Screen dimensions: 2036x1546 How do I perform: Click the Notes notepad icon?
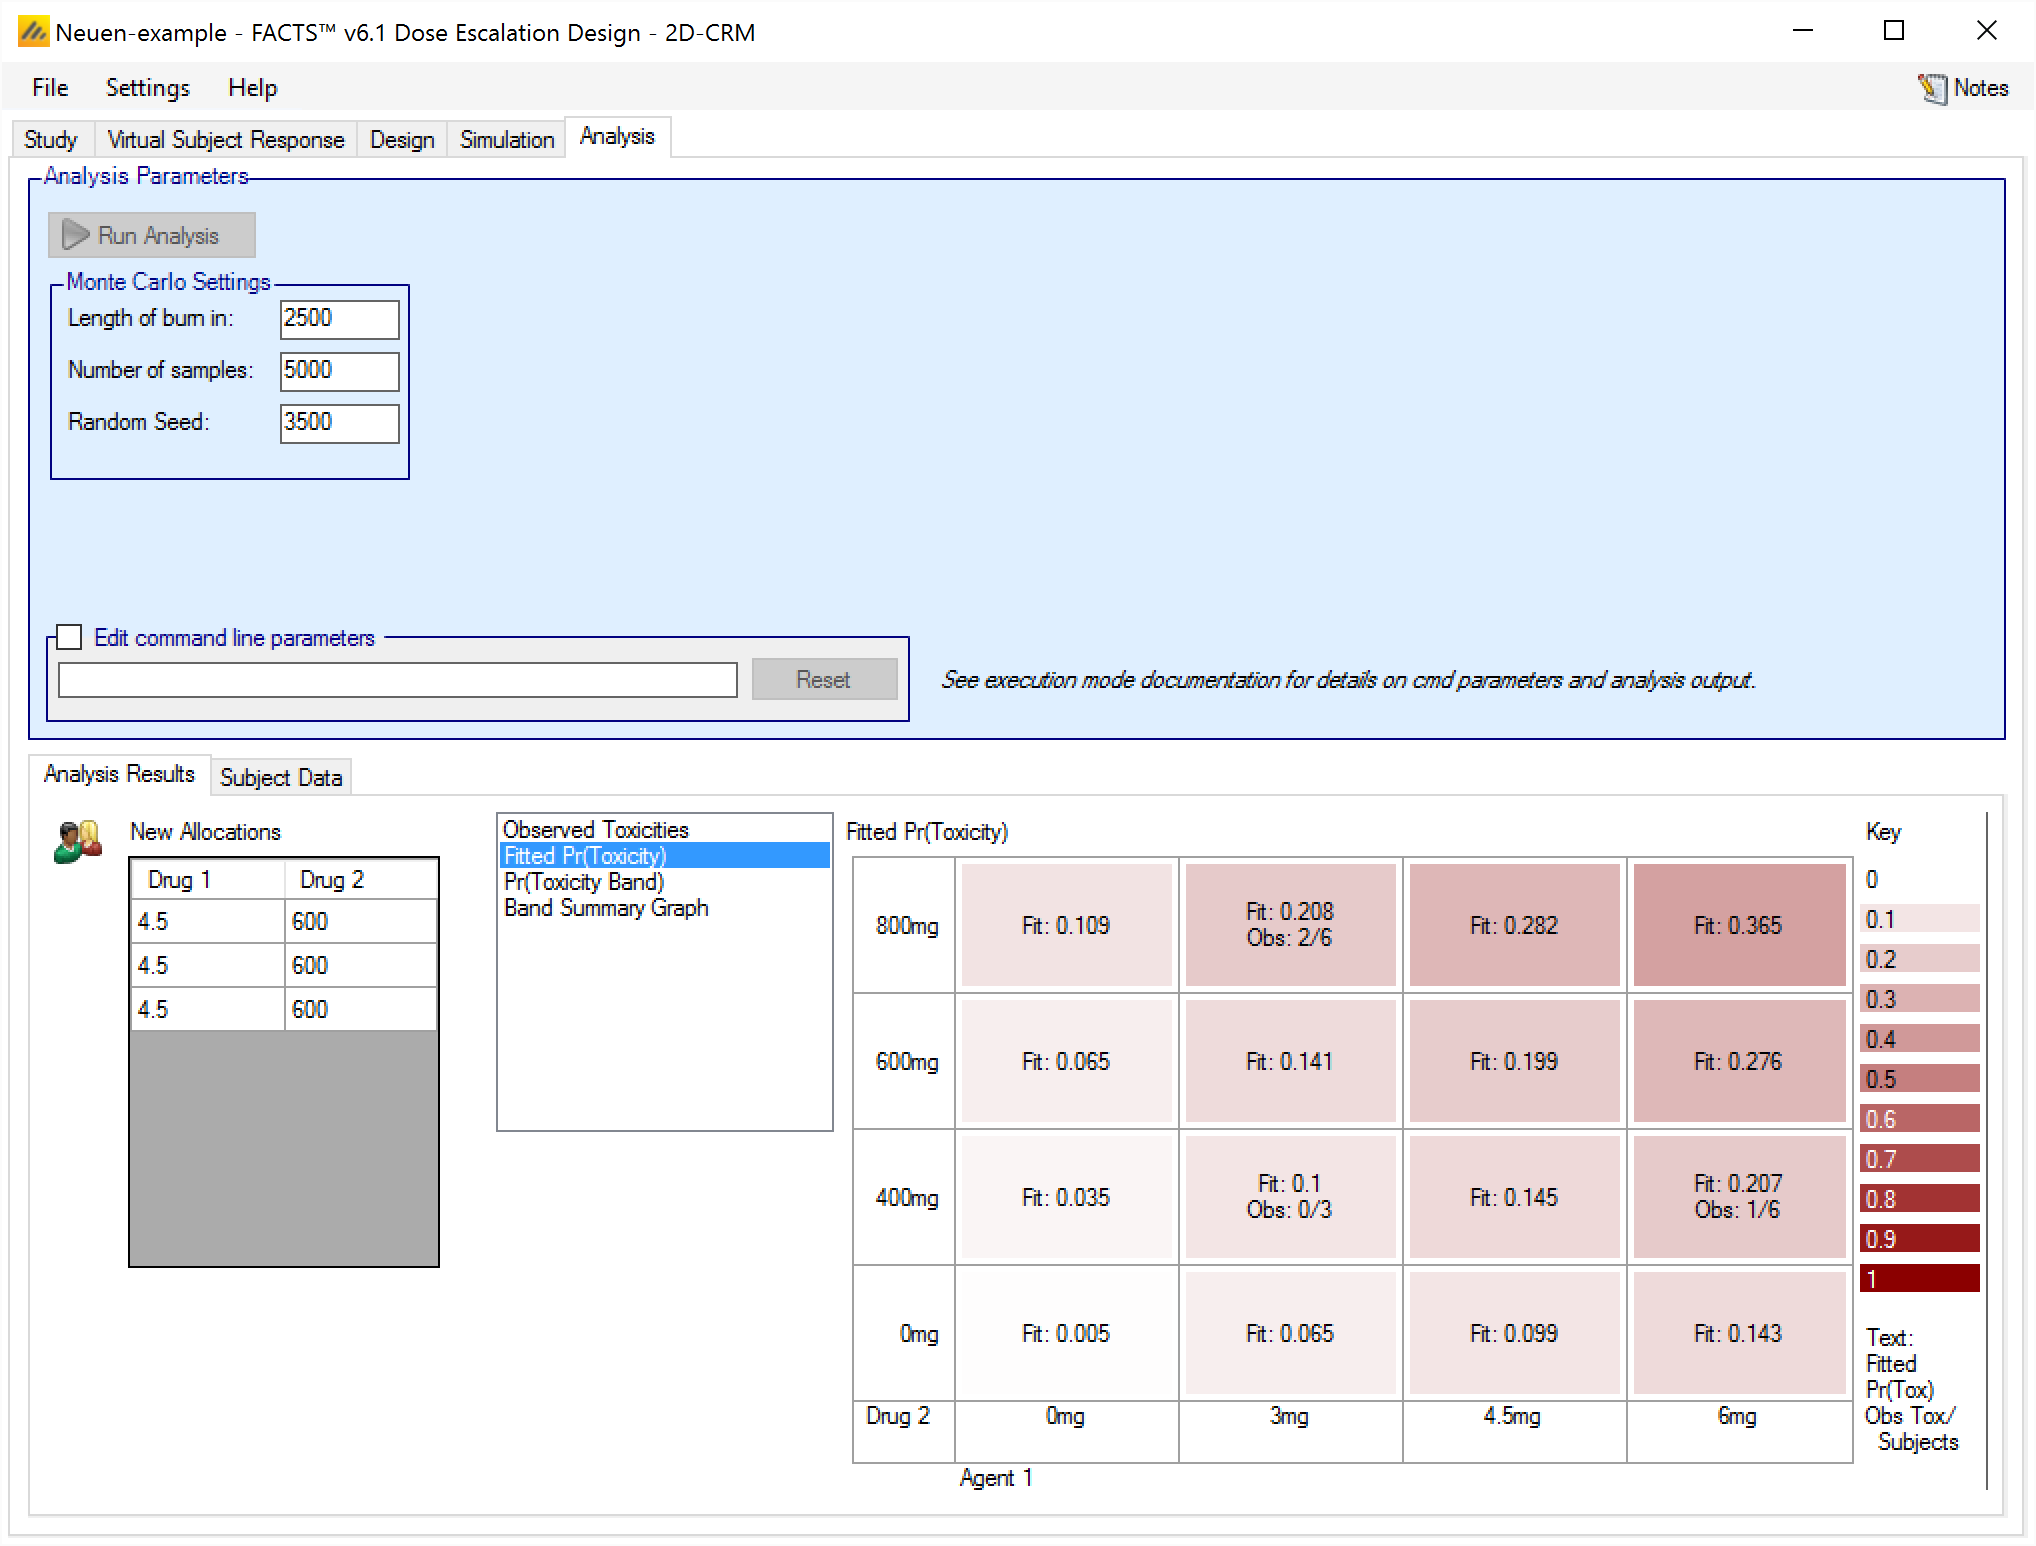(1932, 89)
